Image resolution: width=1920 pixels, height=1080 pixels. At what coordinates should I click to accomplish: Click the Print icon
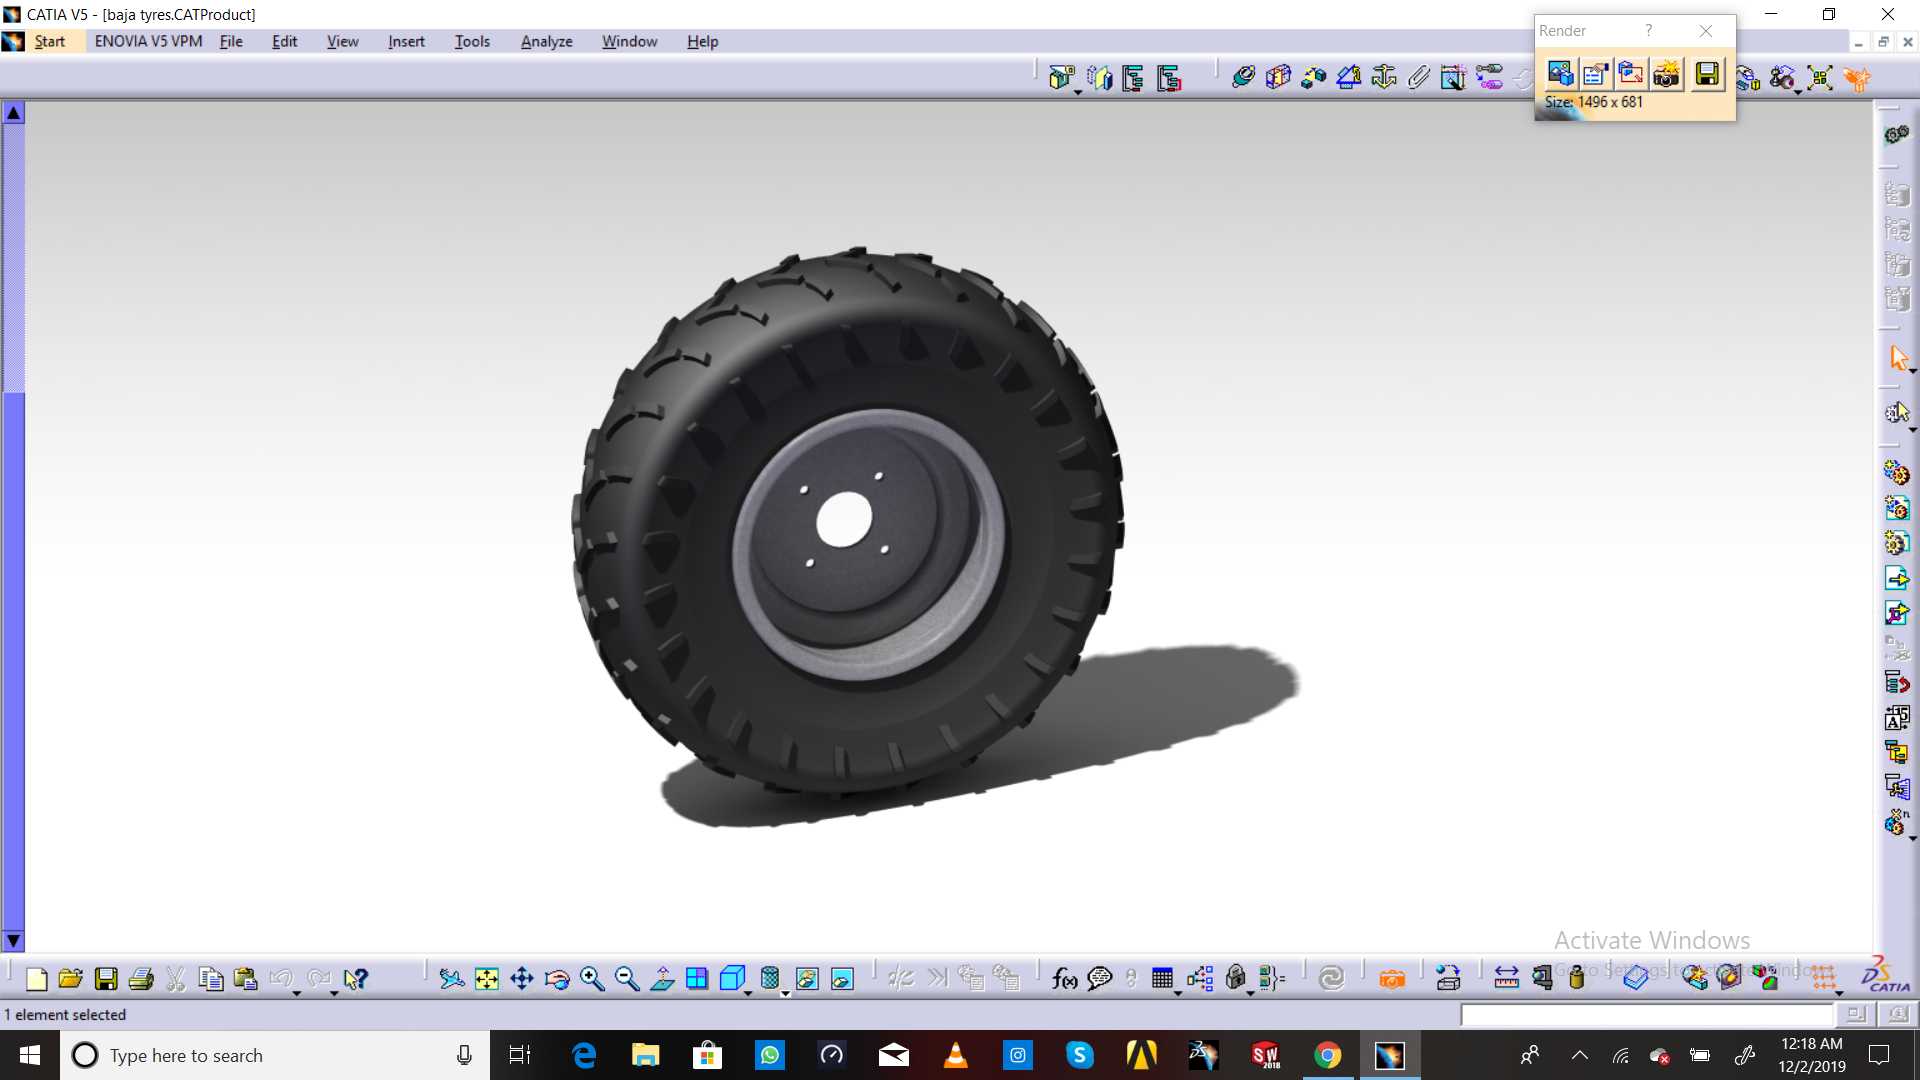click(x=141, y=979)
